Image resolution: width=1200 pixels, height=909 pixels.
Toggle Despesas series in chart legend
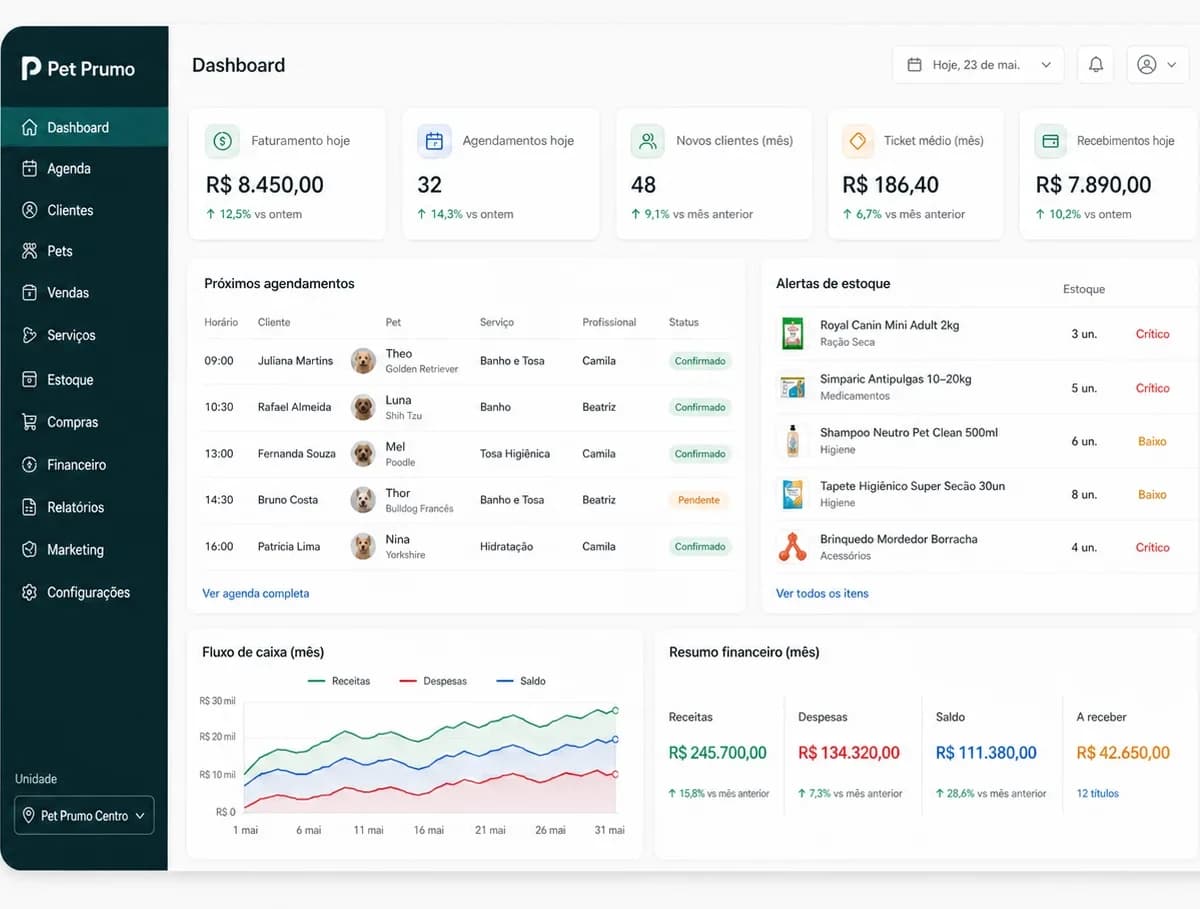[x=433, y=681]
